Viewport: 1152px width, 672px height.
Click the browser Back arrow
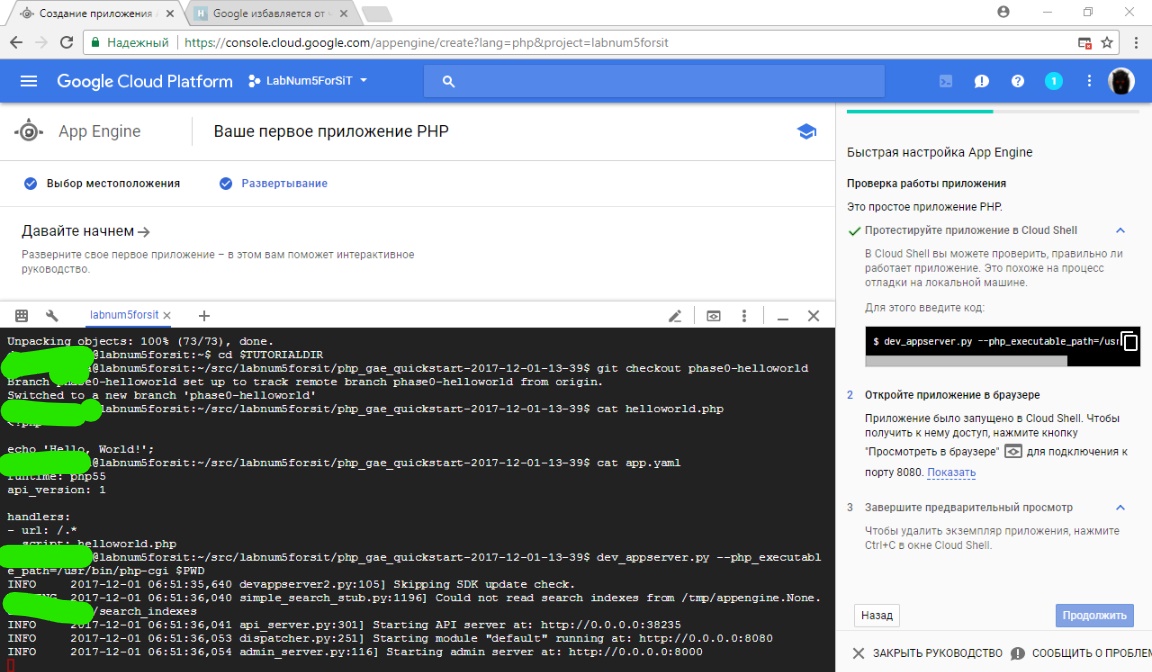pos(16,43)
